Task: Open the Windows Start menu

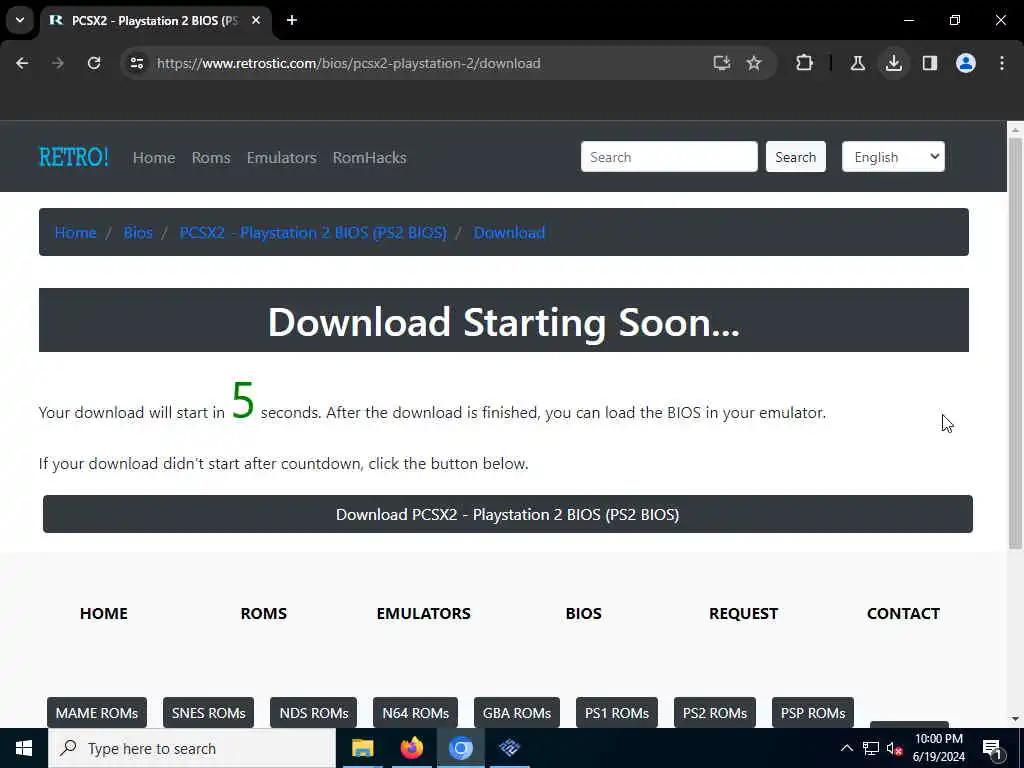Action: click(x=24, y=748)
